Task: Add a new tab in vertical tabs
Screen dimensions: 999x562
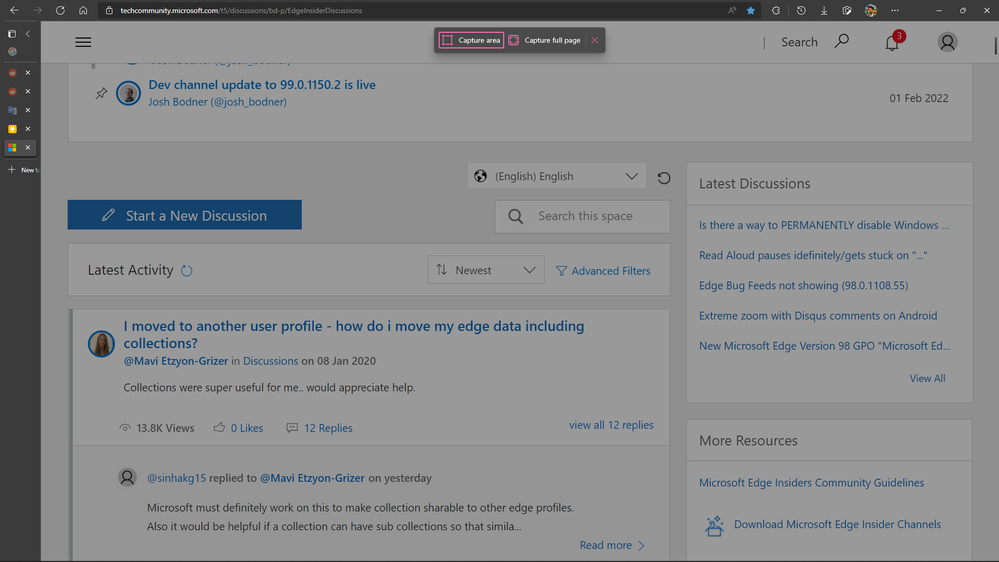Action: click(x=21, y=169)
